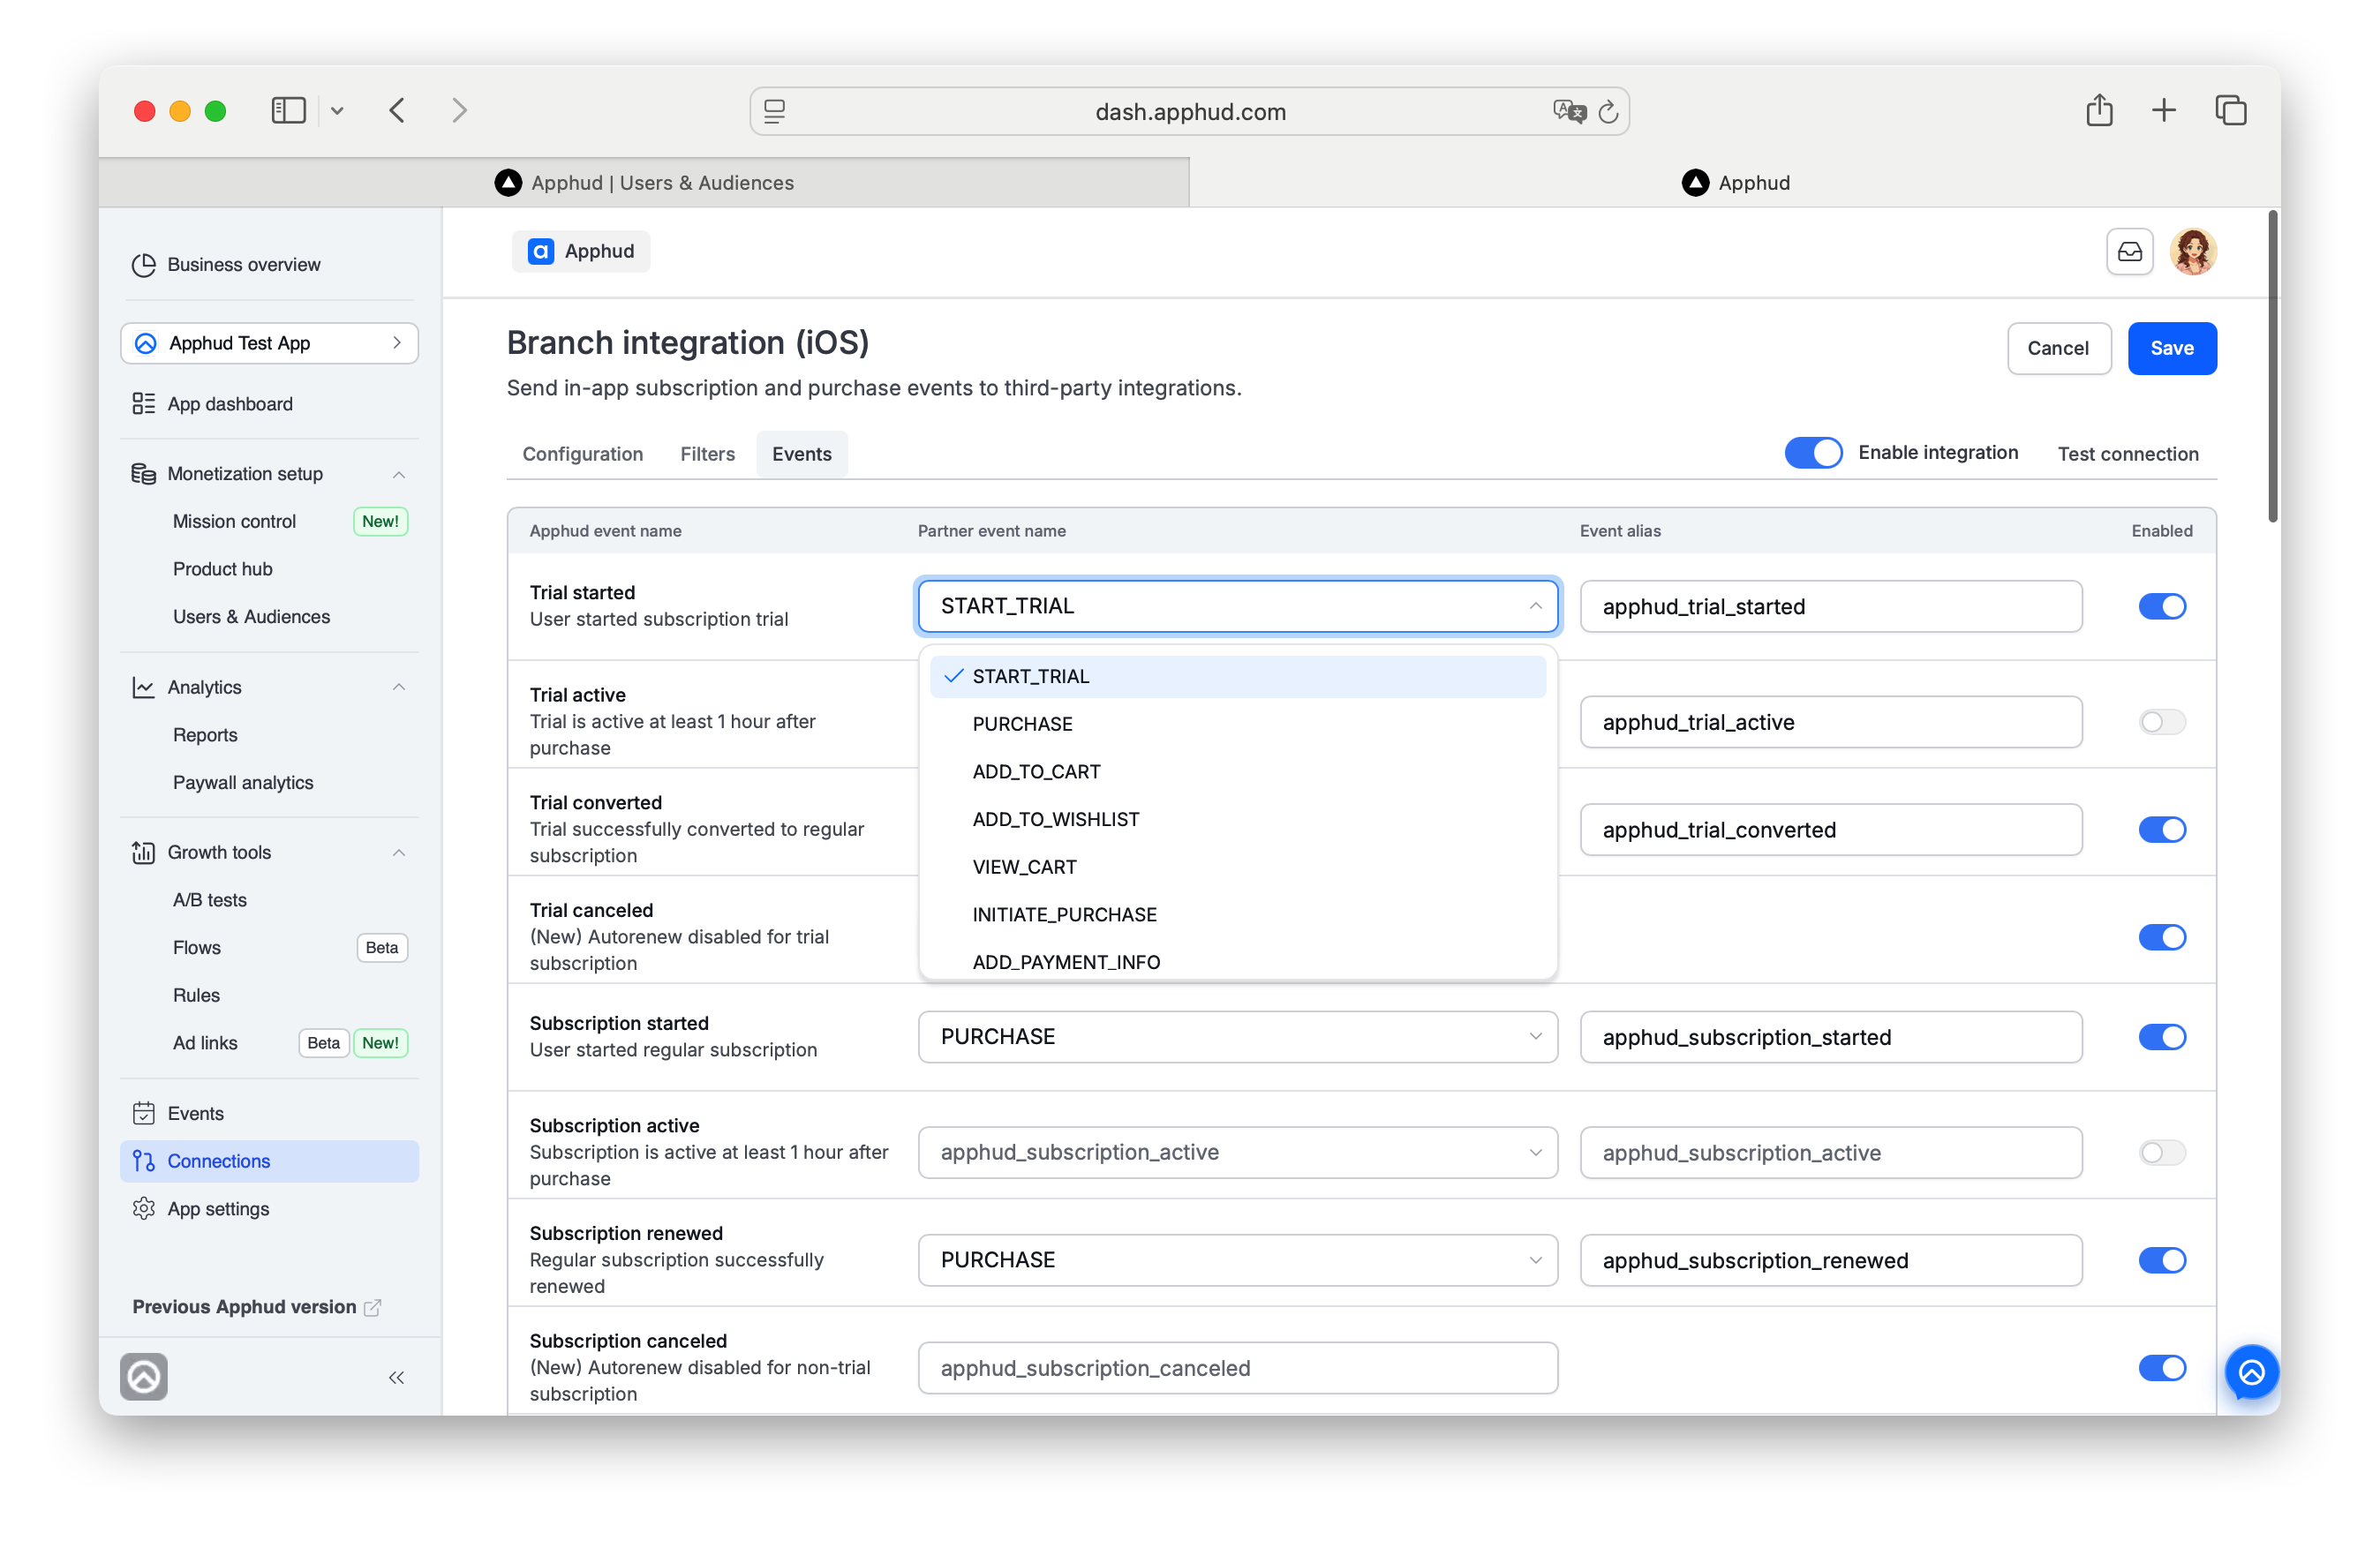
Task: Click the page reader icon in address bar
Action: (774, 111)
